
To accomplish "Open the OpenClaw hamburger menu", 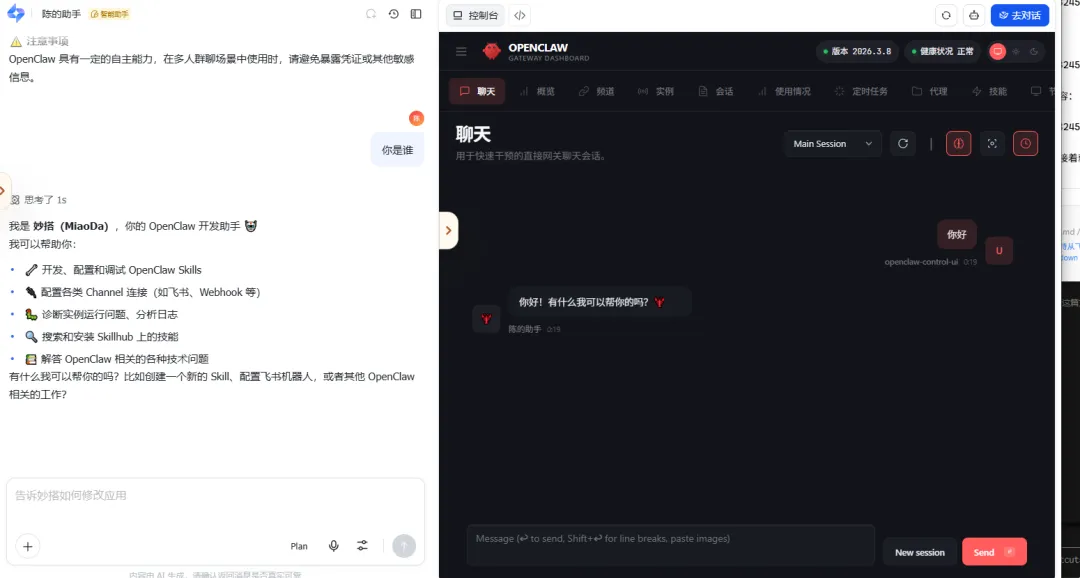I will 461,52.
